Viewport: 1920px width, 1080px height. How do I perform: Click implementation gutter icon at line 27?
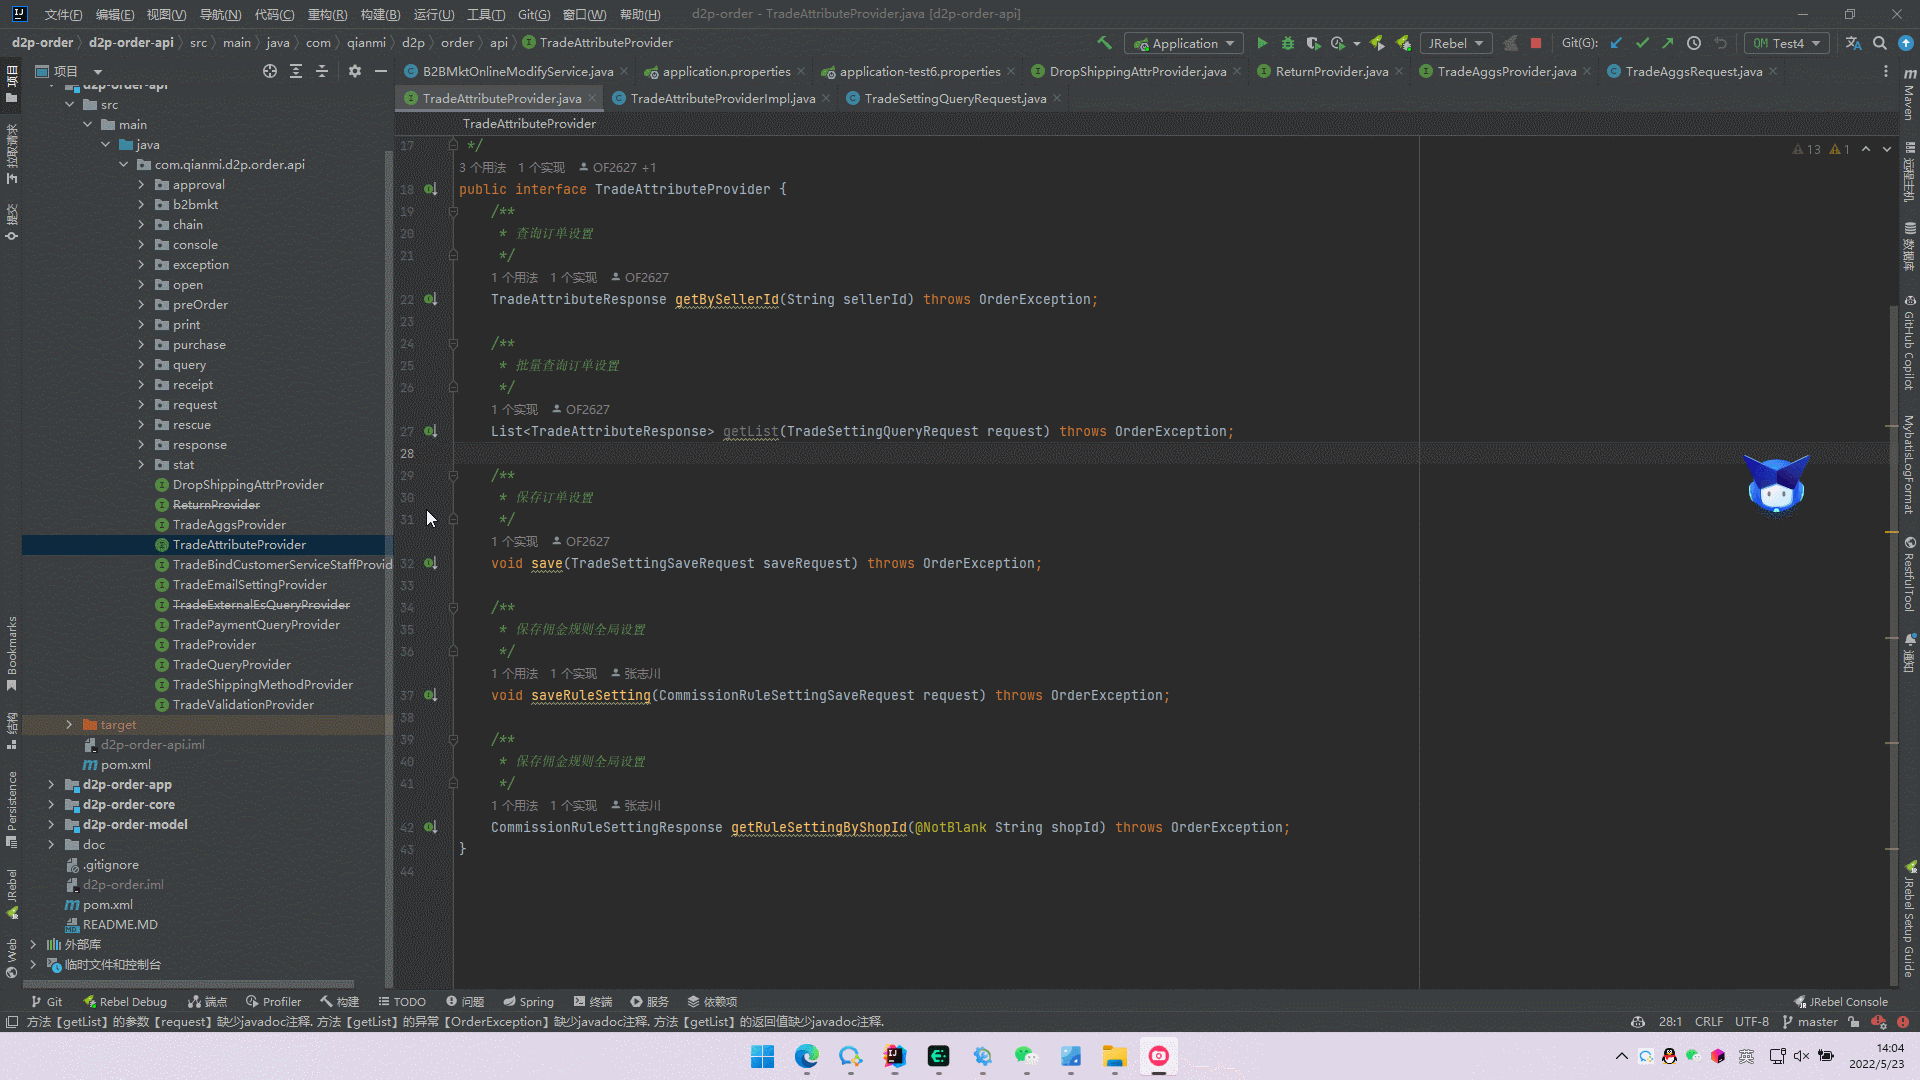430,432
